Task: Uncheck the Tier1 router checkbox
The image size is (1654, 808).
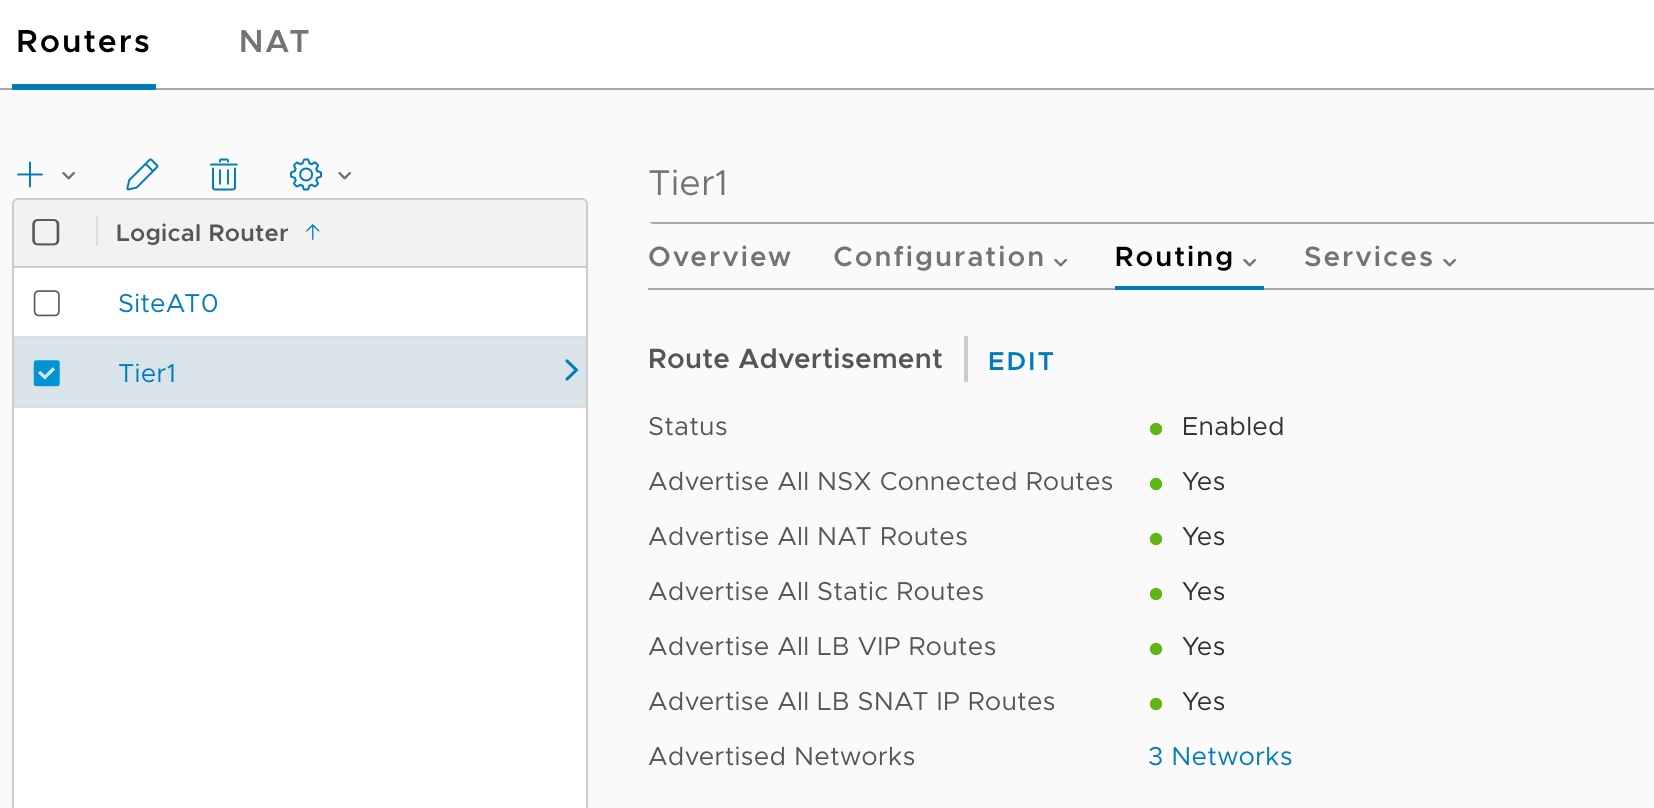Action: coord(47,373)
